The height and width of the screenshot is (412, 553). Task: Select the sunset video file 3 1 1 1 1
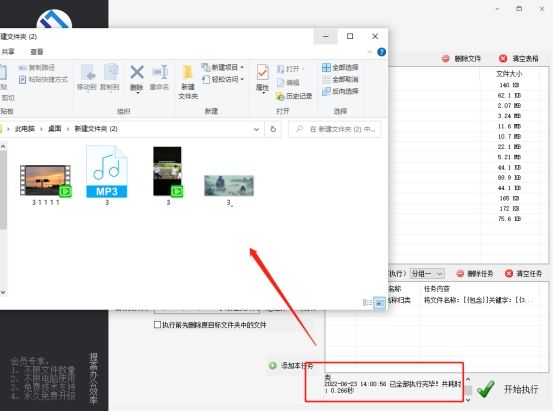point(45,184)
